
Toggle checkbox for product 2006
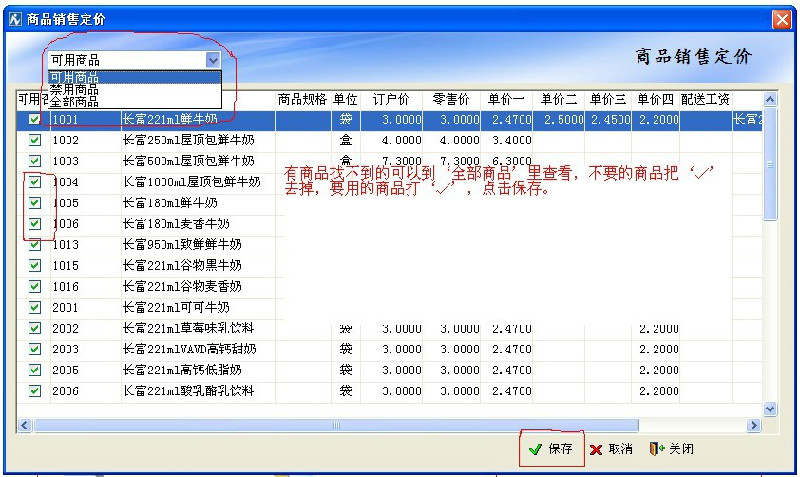(34, 391)
